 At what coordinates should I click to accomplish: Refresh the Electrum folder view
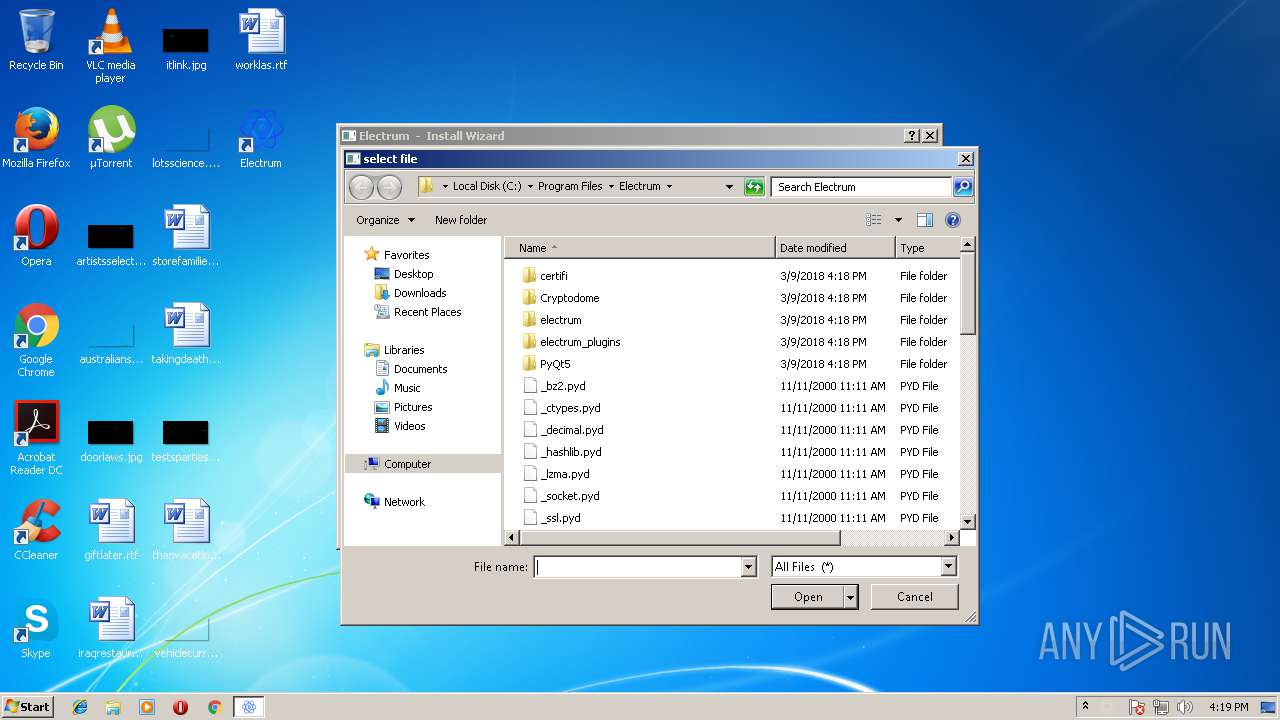755,187
